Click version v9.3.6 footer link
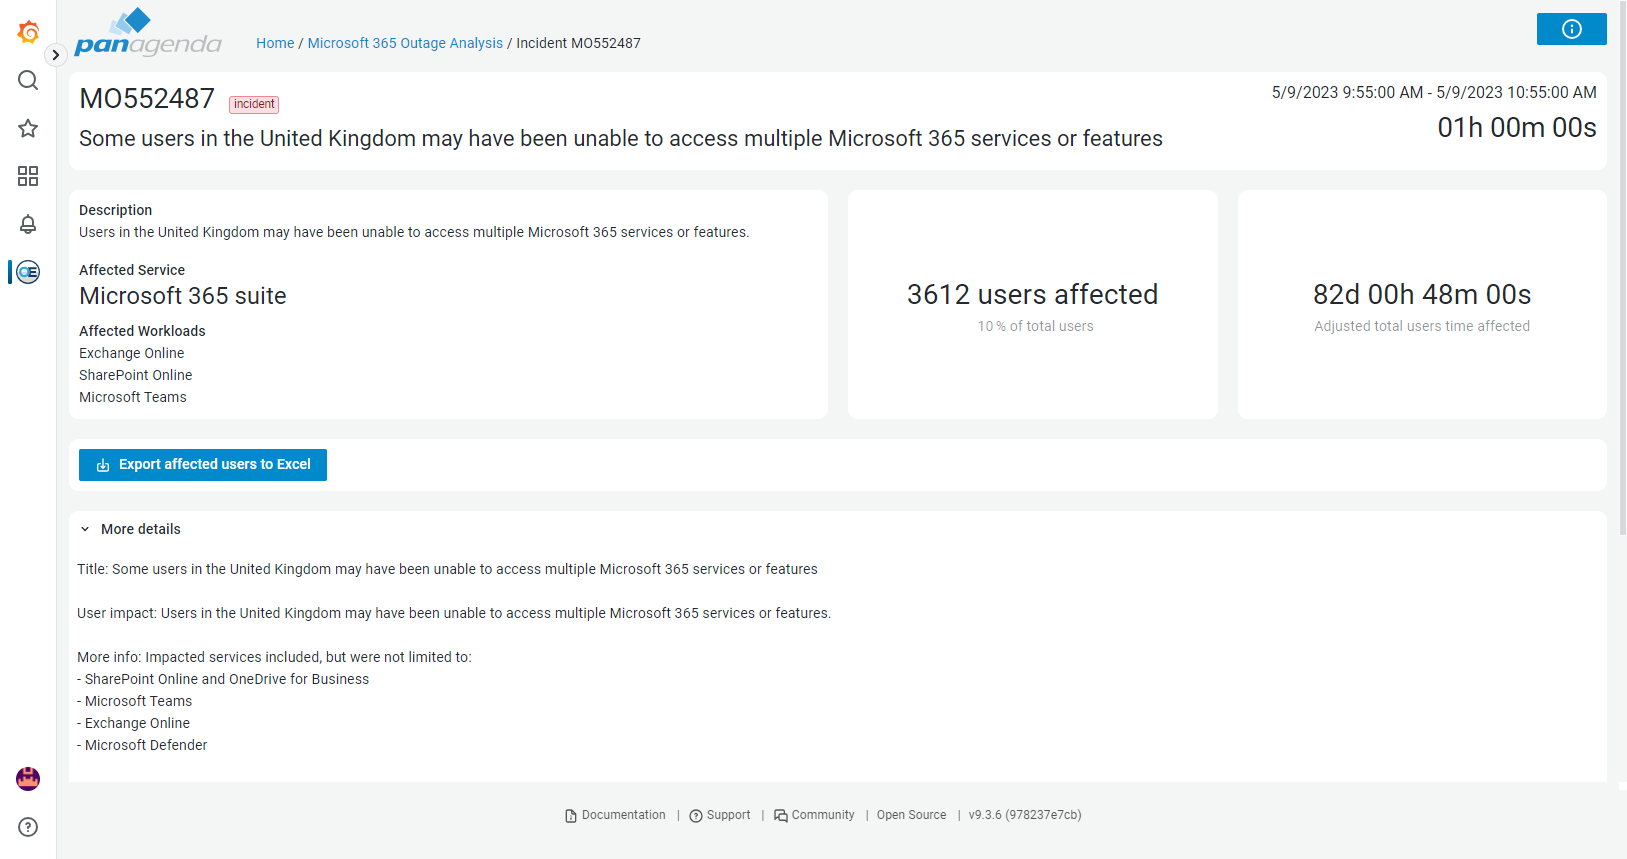The height and width of the screenshot is (859, 1627). 1025,815
